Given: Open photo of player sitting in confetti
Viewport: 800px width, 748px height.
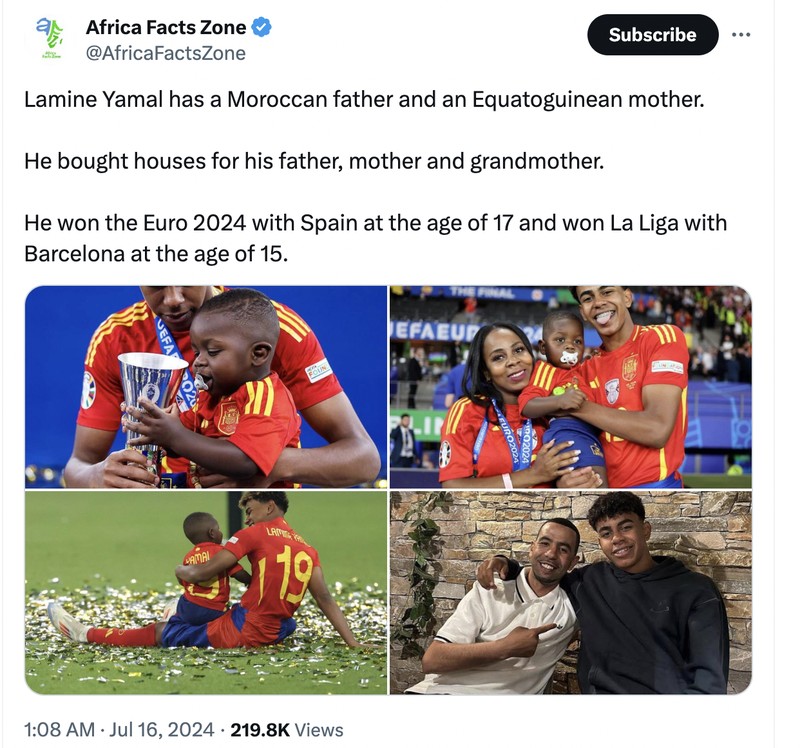Looking at the screenshot, I should [x=206, y=592].
